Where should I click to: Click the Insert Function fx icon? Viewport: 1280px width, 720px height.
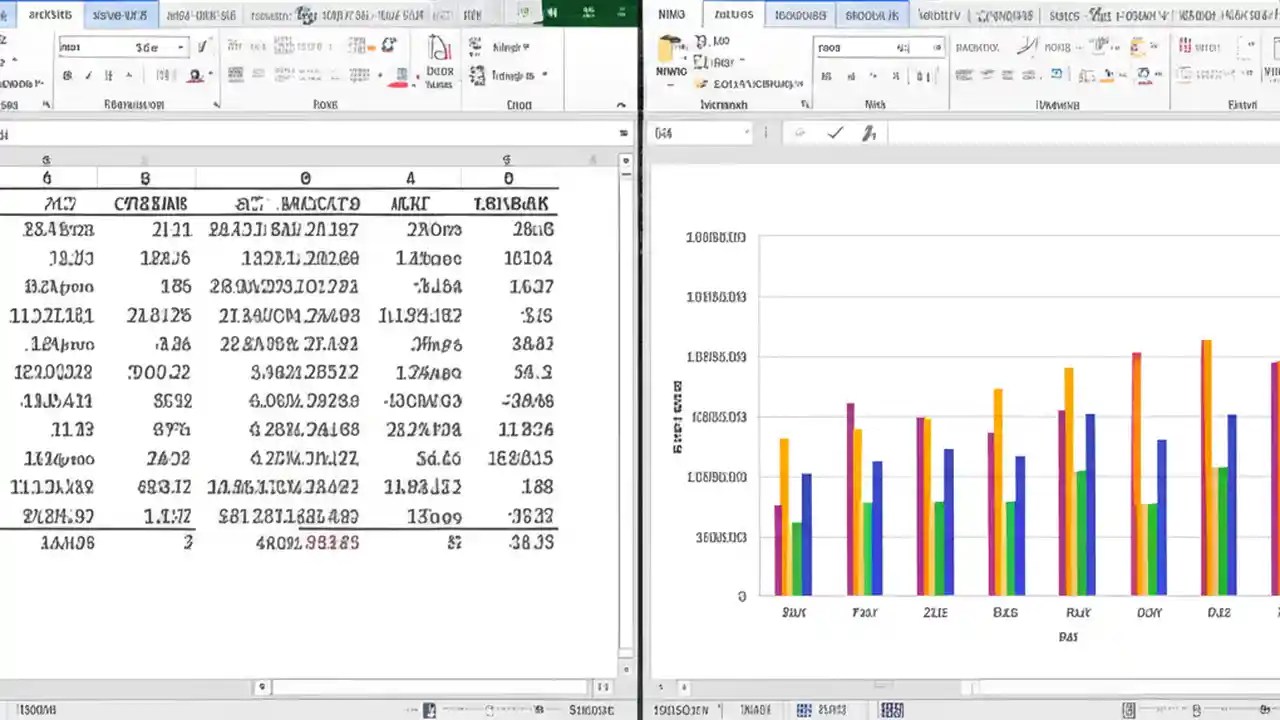869,132
